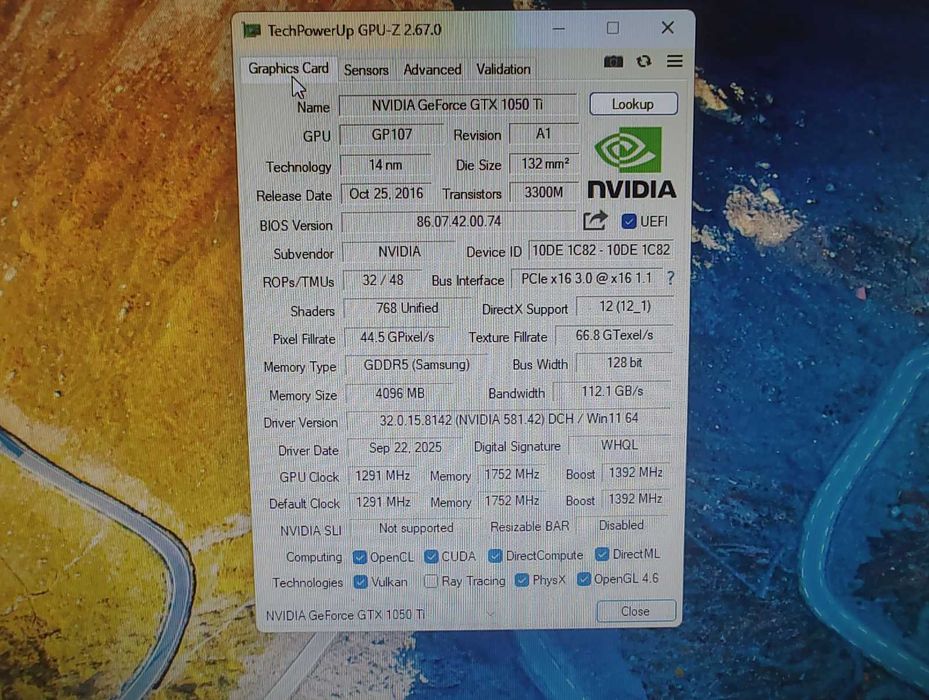
Task: Open the GPU-Z hamburger menu
Action: point(675,61)
